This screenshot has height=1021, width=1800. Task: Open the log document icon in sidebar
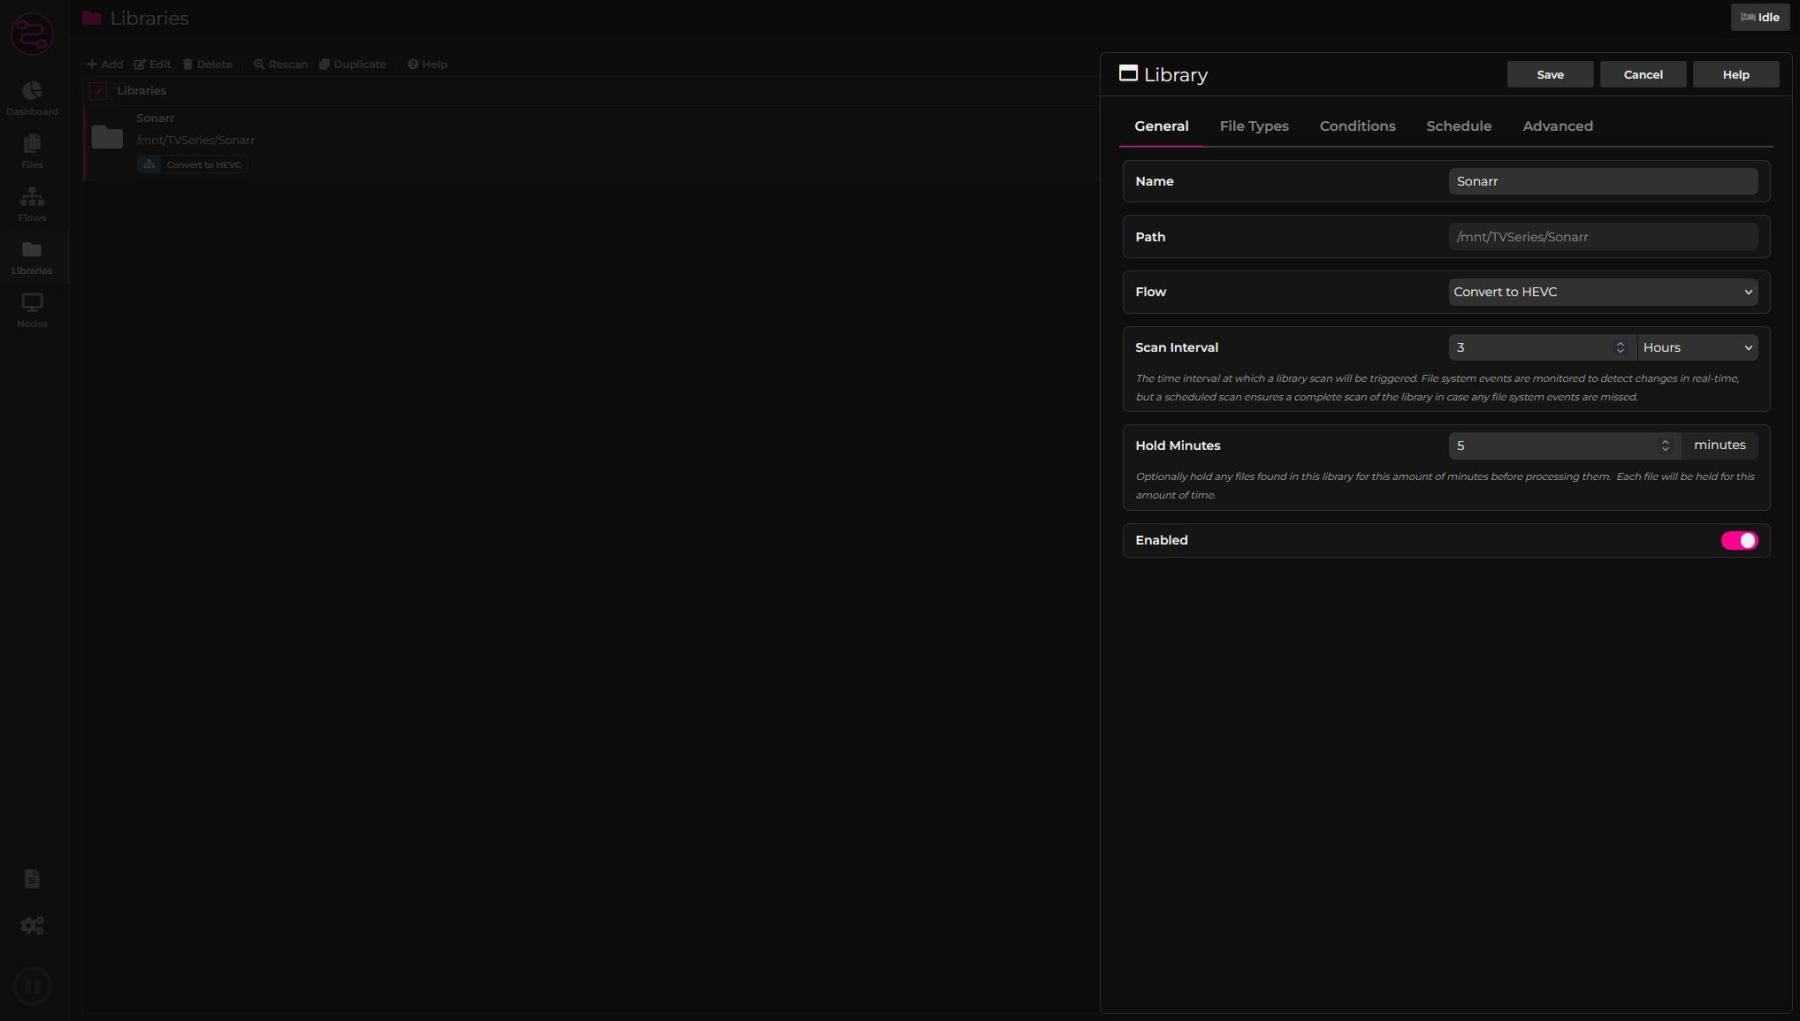[x=32, y=879]
